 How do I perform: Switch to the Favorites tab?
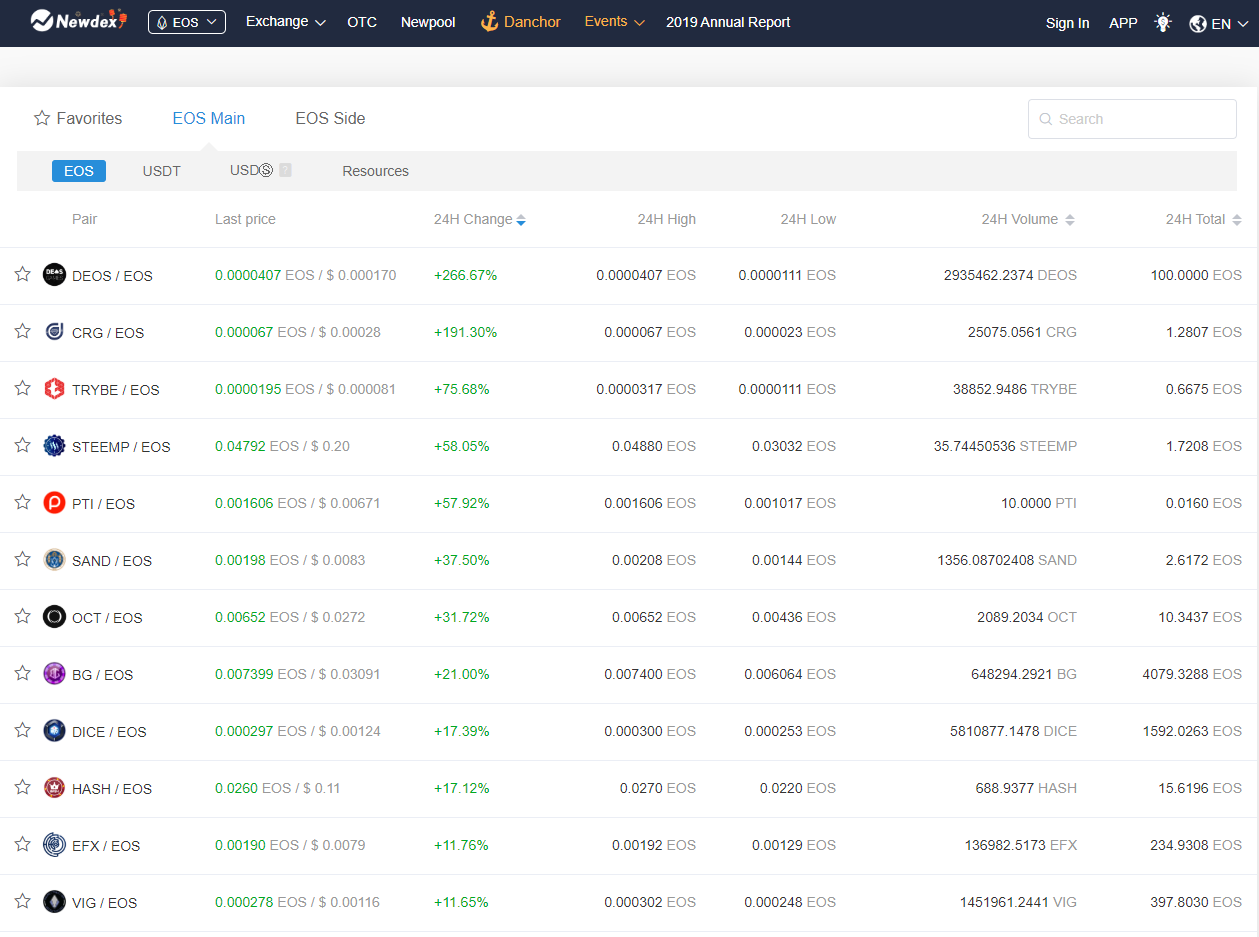78,118
